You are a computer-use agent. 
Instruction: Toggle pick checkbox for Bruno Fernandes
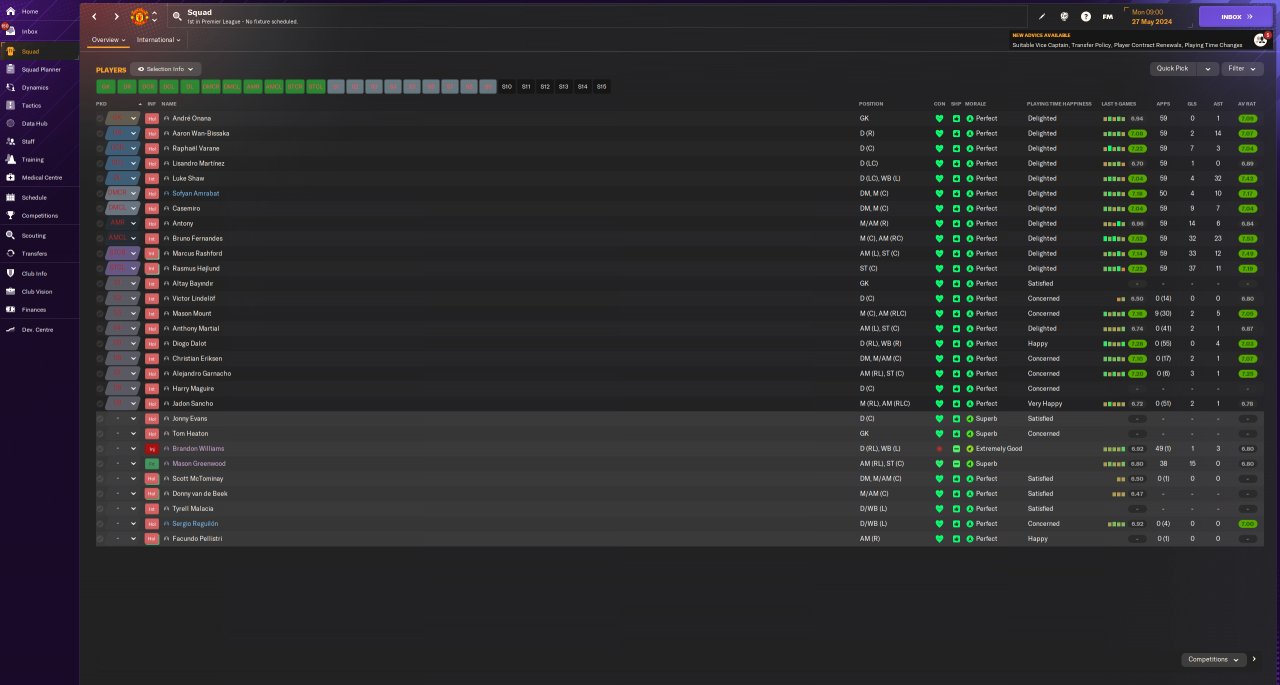click(100, 238)
